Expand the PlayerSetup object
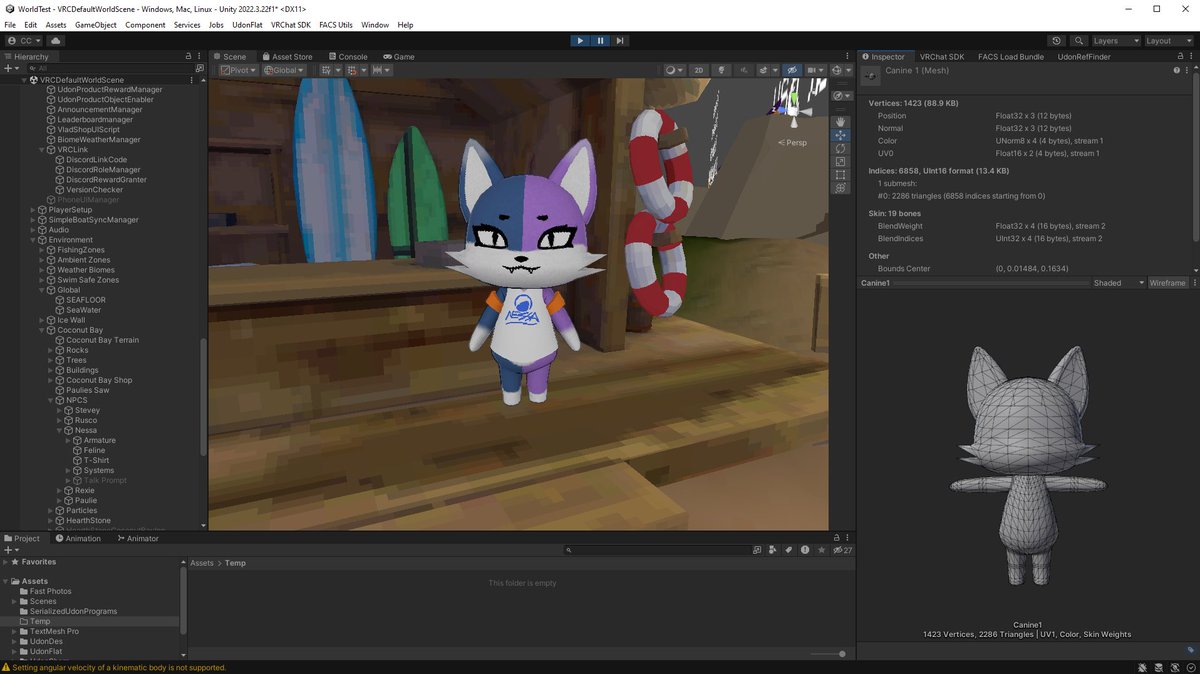Image resolution: width=1200 pixels, height=674 pixels. pyautogui.click(x=33, y=210)
